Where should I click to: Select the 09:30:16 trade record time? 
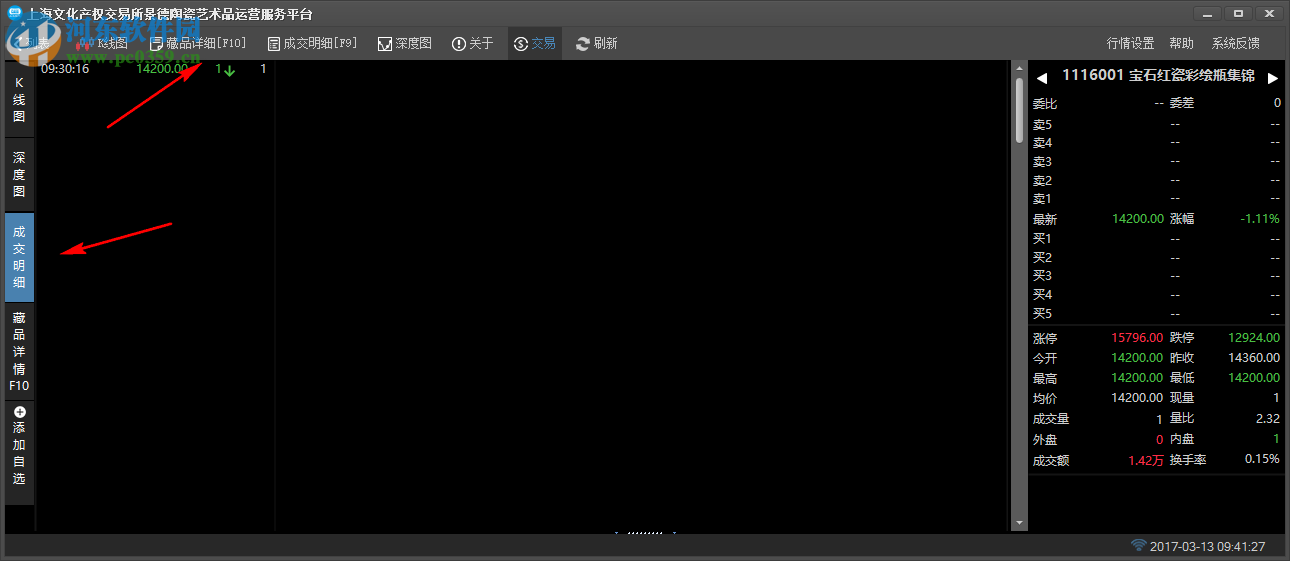click(x=65, y=69)
